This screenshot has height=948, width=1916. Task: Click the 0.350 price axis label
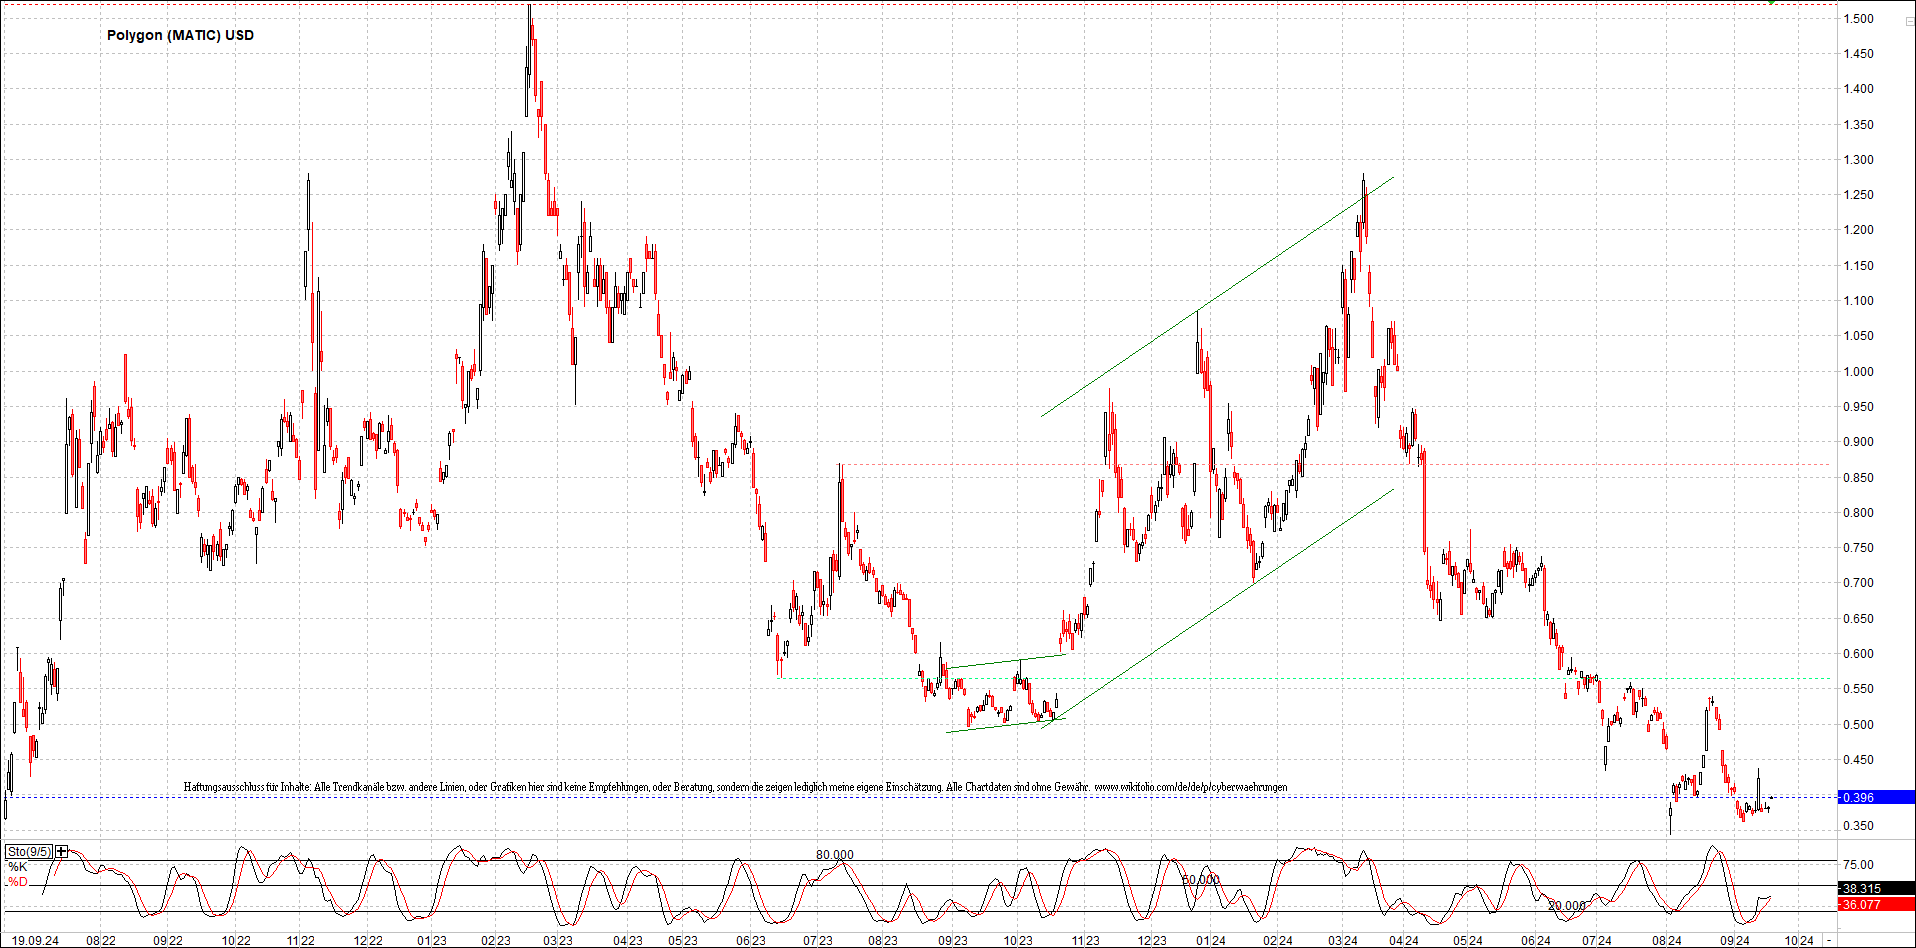1859,826
